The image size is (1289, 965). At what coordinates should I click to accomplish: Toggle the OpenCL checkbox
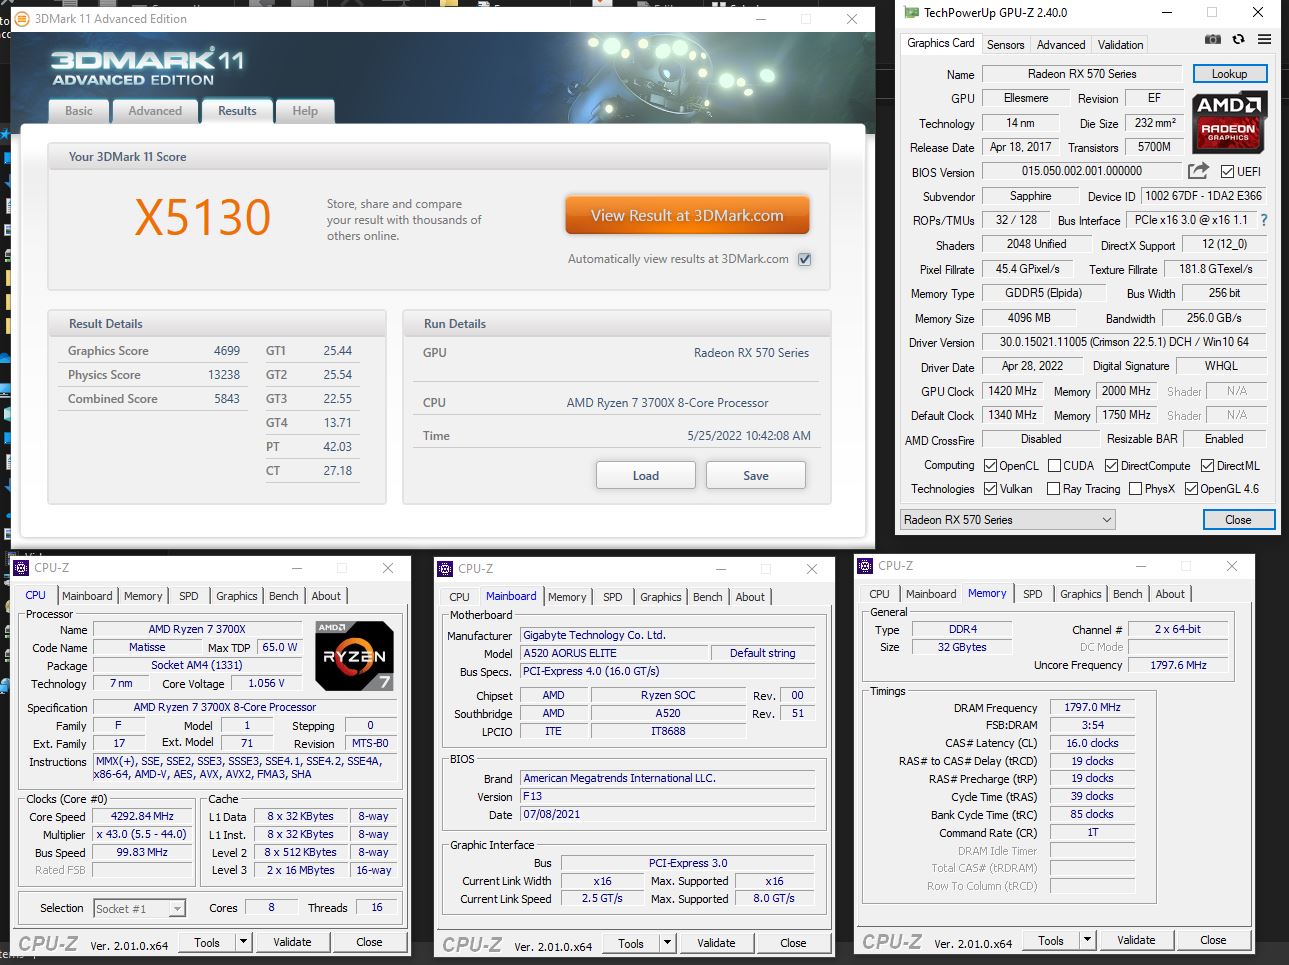pyautogui.click(x=990, y=466)
